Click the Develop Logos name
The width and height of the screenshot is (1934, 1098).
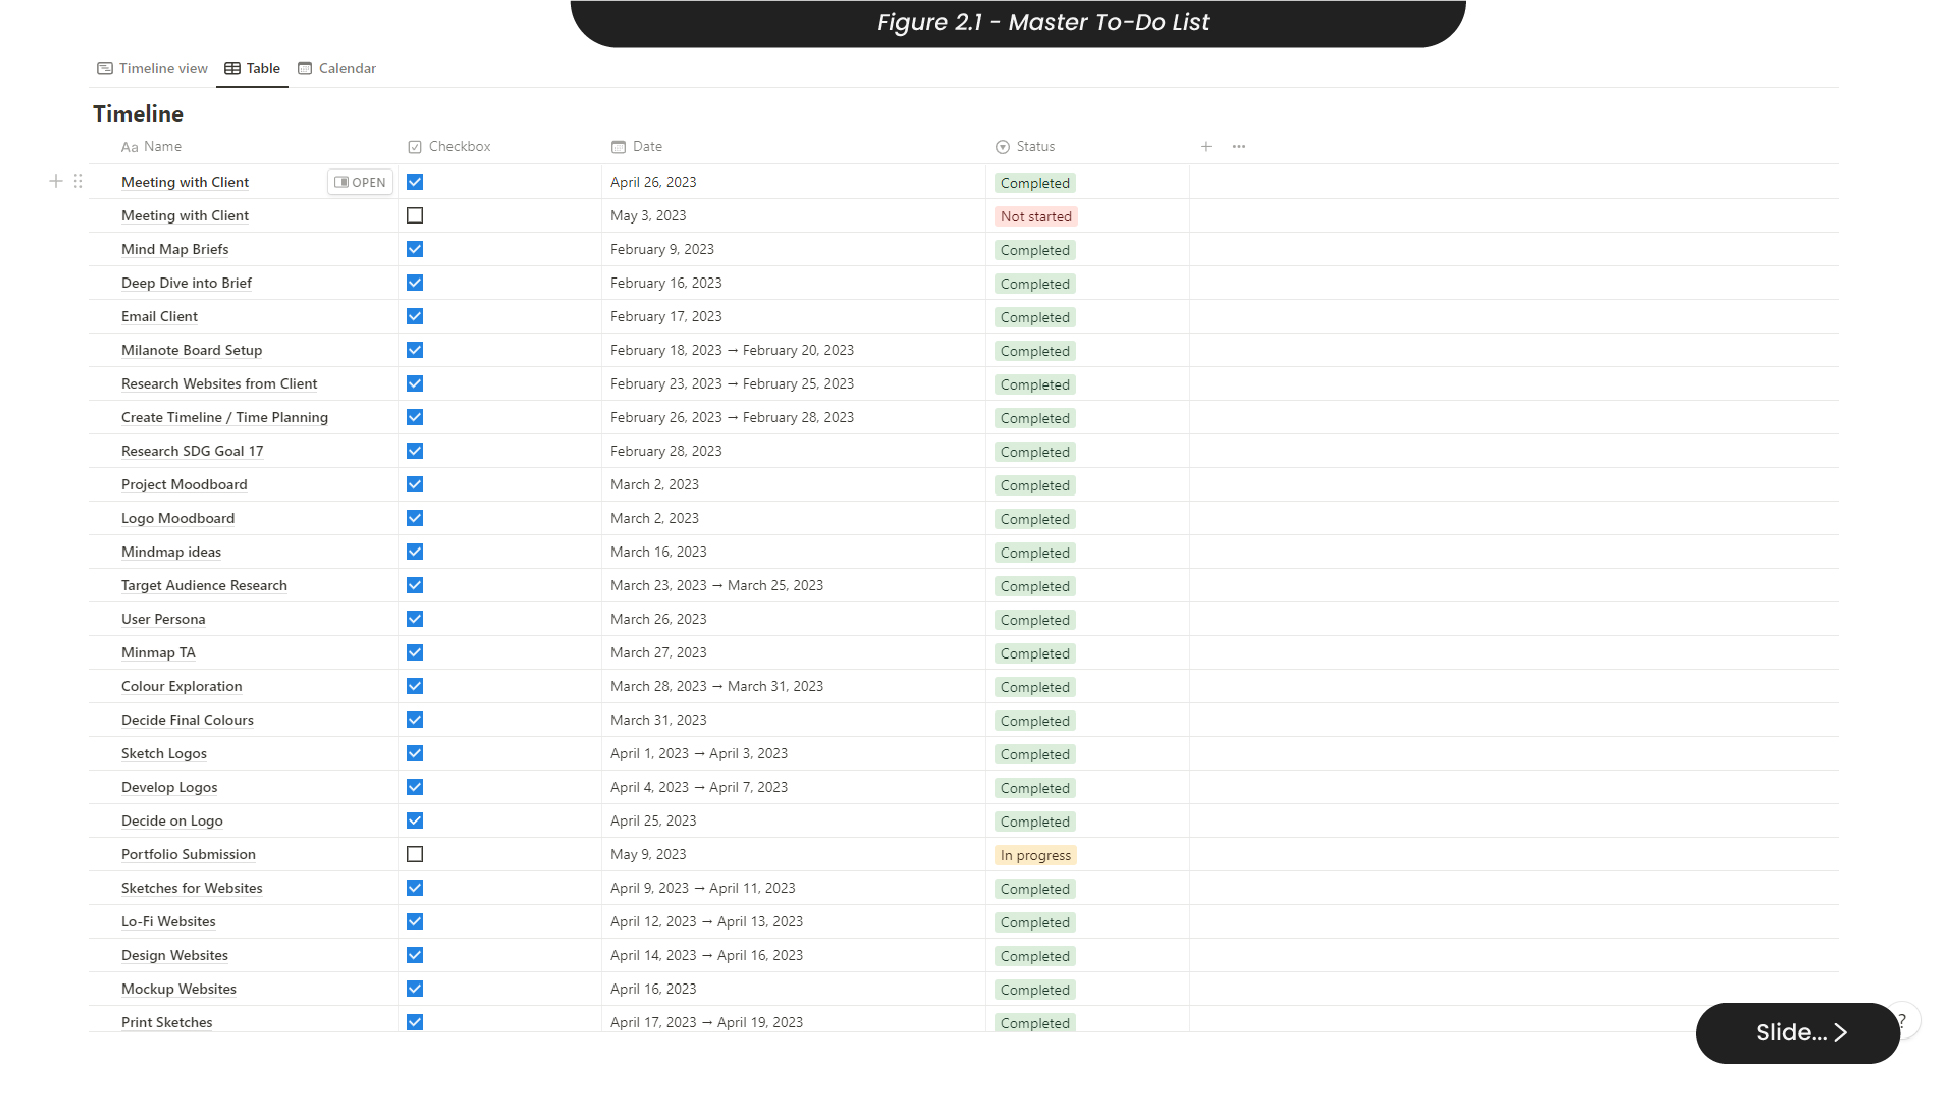(169, 787)
